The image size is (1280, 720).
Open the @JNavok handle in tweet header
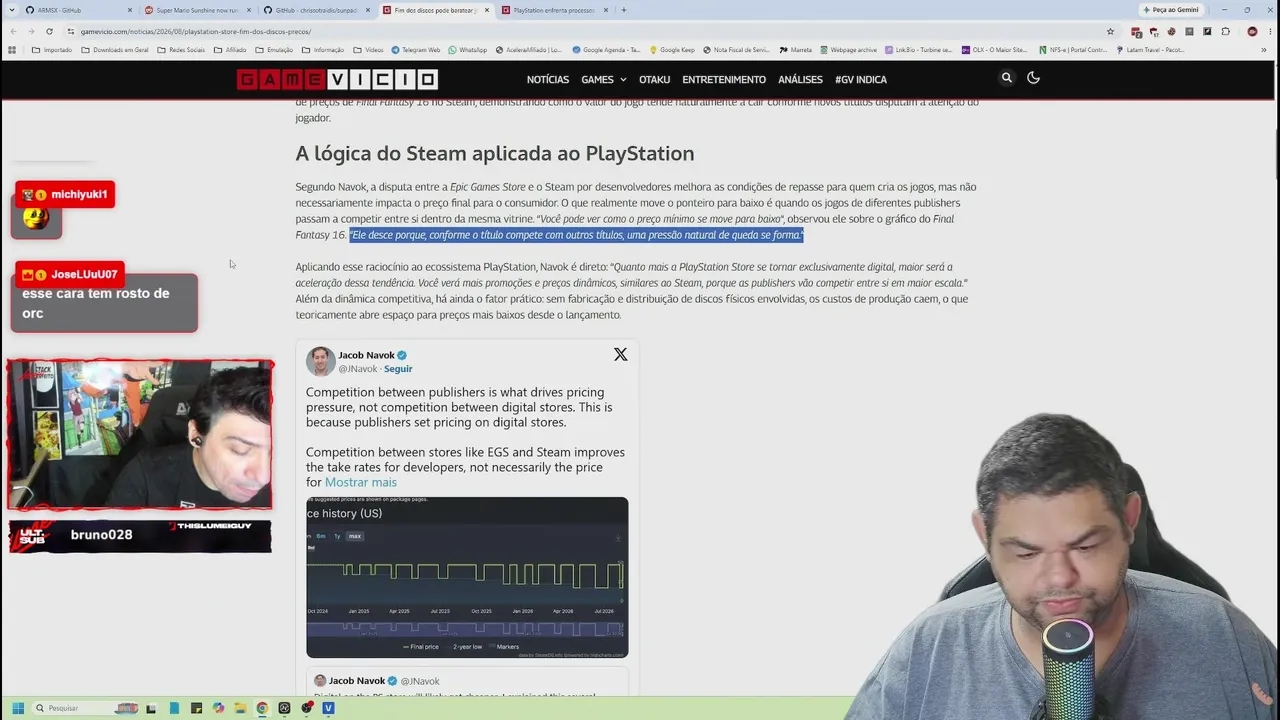click(x=357, y=369)
